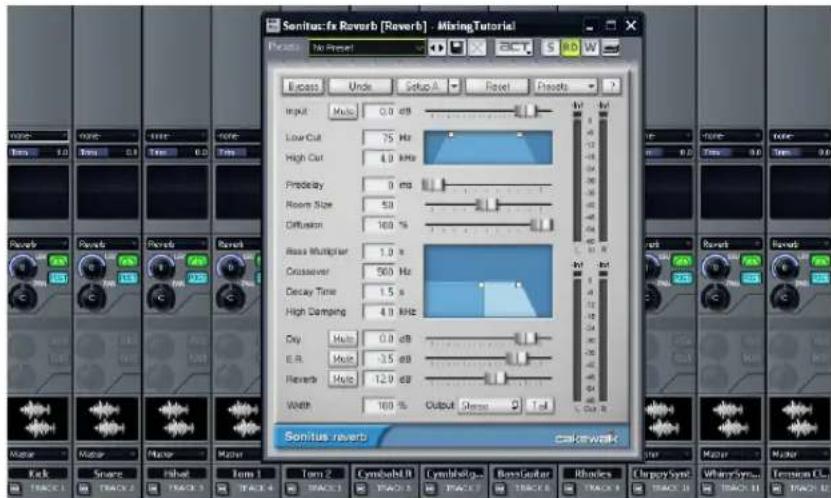This screenshot has height=498, width=831.
Task: Click the high damping node in decay graph
Action: 518,285
